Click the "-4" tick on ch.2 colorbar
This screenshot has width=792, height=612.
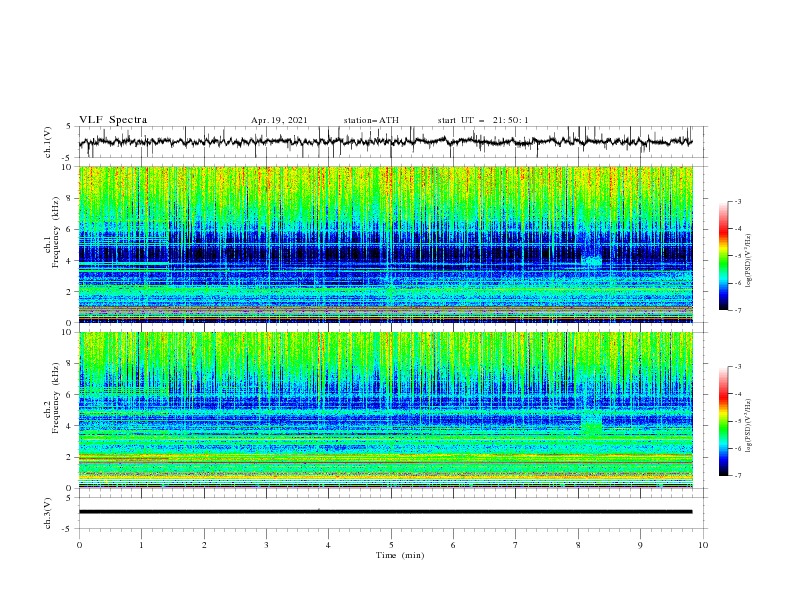(x=737, y=394)
